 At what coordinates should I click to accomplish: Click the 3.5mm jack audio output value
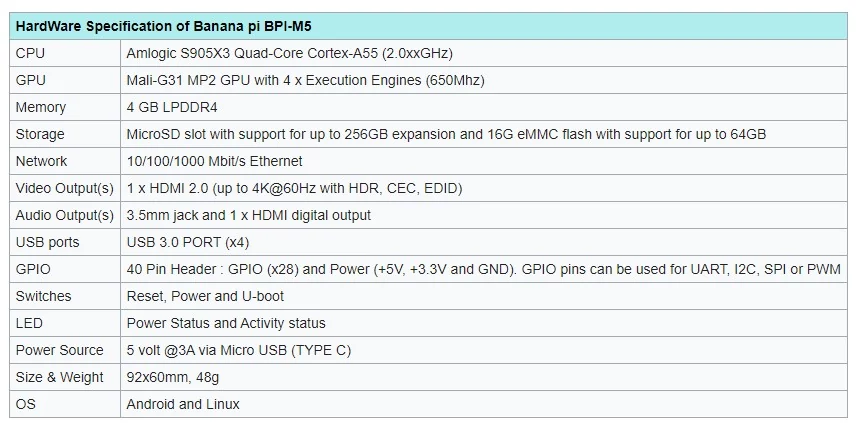[248, 216]
